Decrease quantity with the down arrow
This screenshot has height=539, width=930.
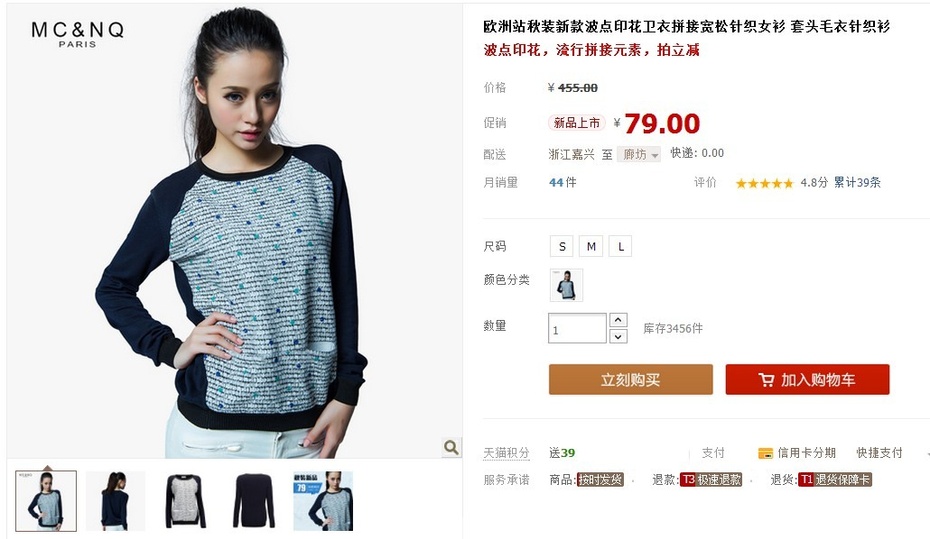618,336
